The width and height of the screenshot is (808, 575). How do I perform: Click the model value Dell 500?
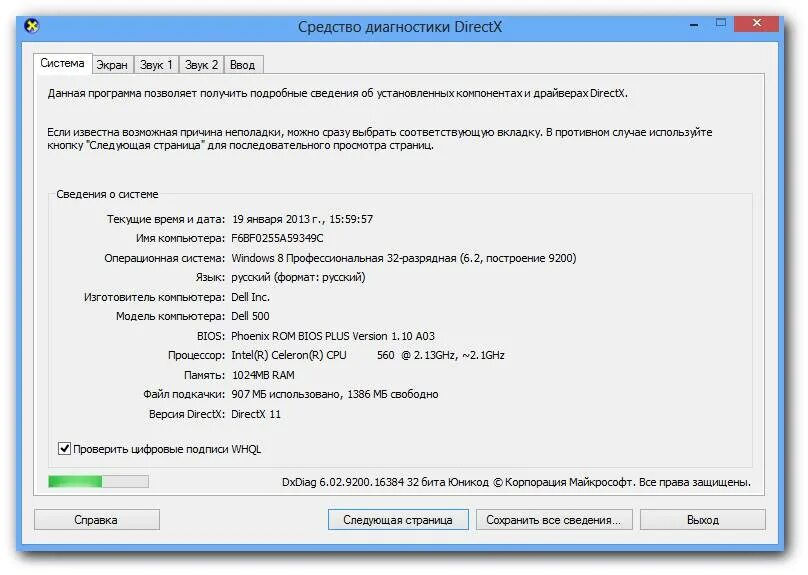tap(250, 316)
